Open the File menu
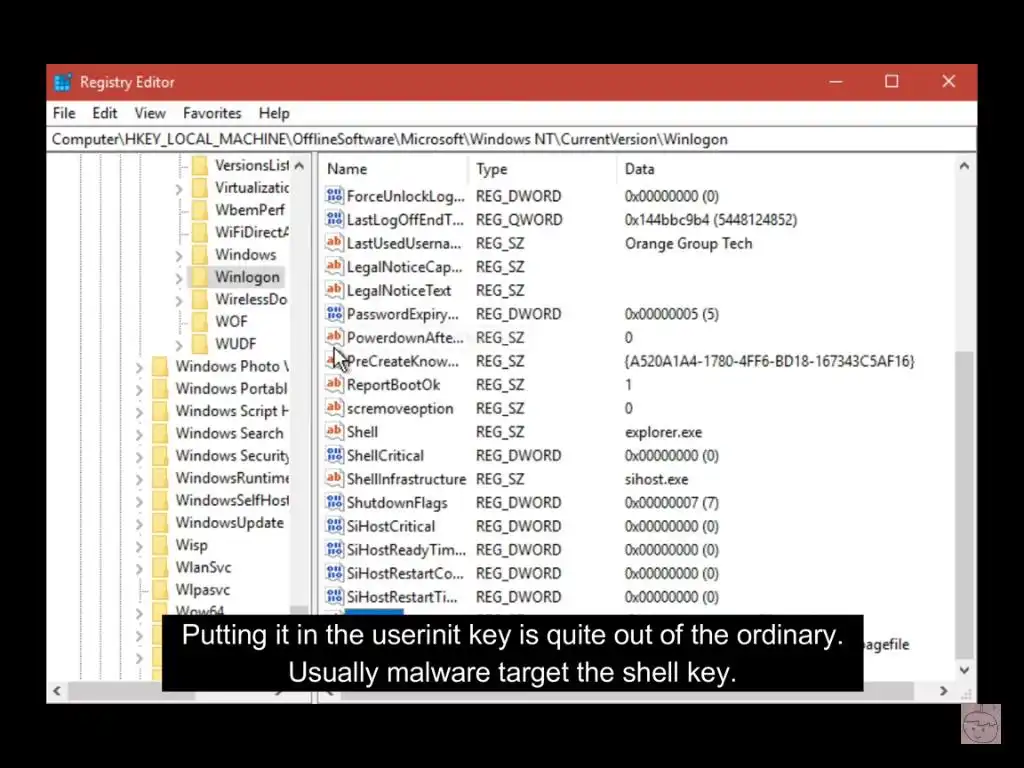The height and width of the screenshot is (768, 1024). point(64,113)
